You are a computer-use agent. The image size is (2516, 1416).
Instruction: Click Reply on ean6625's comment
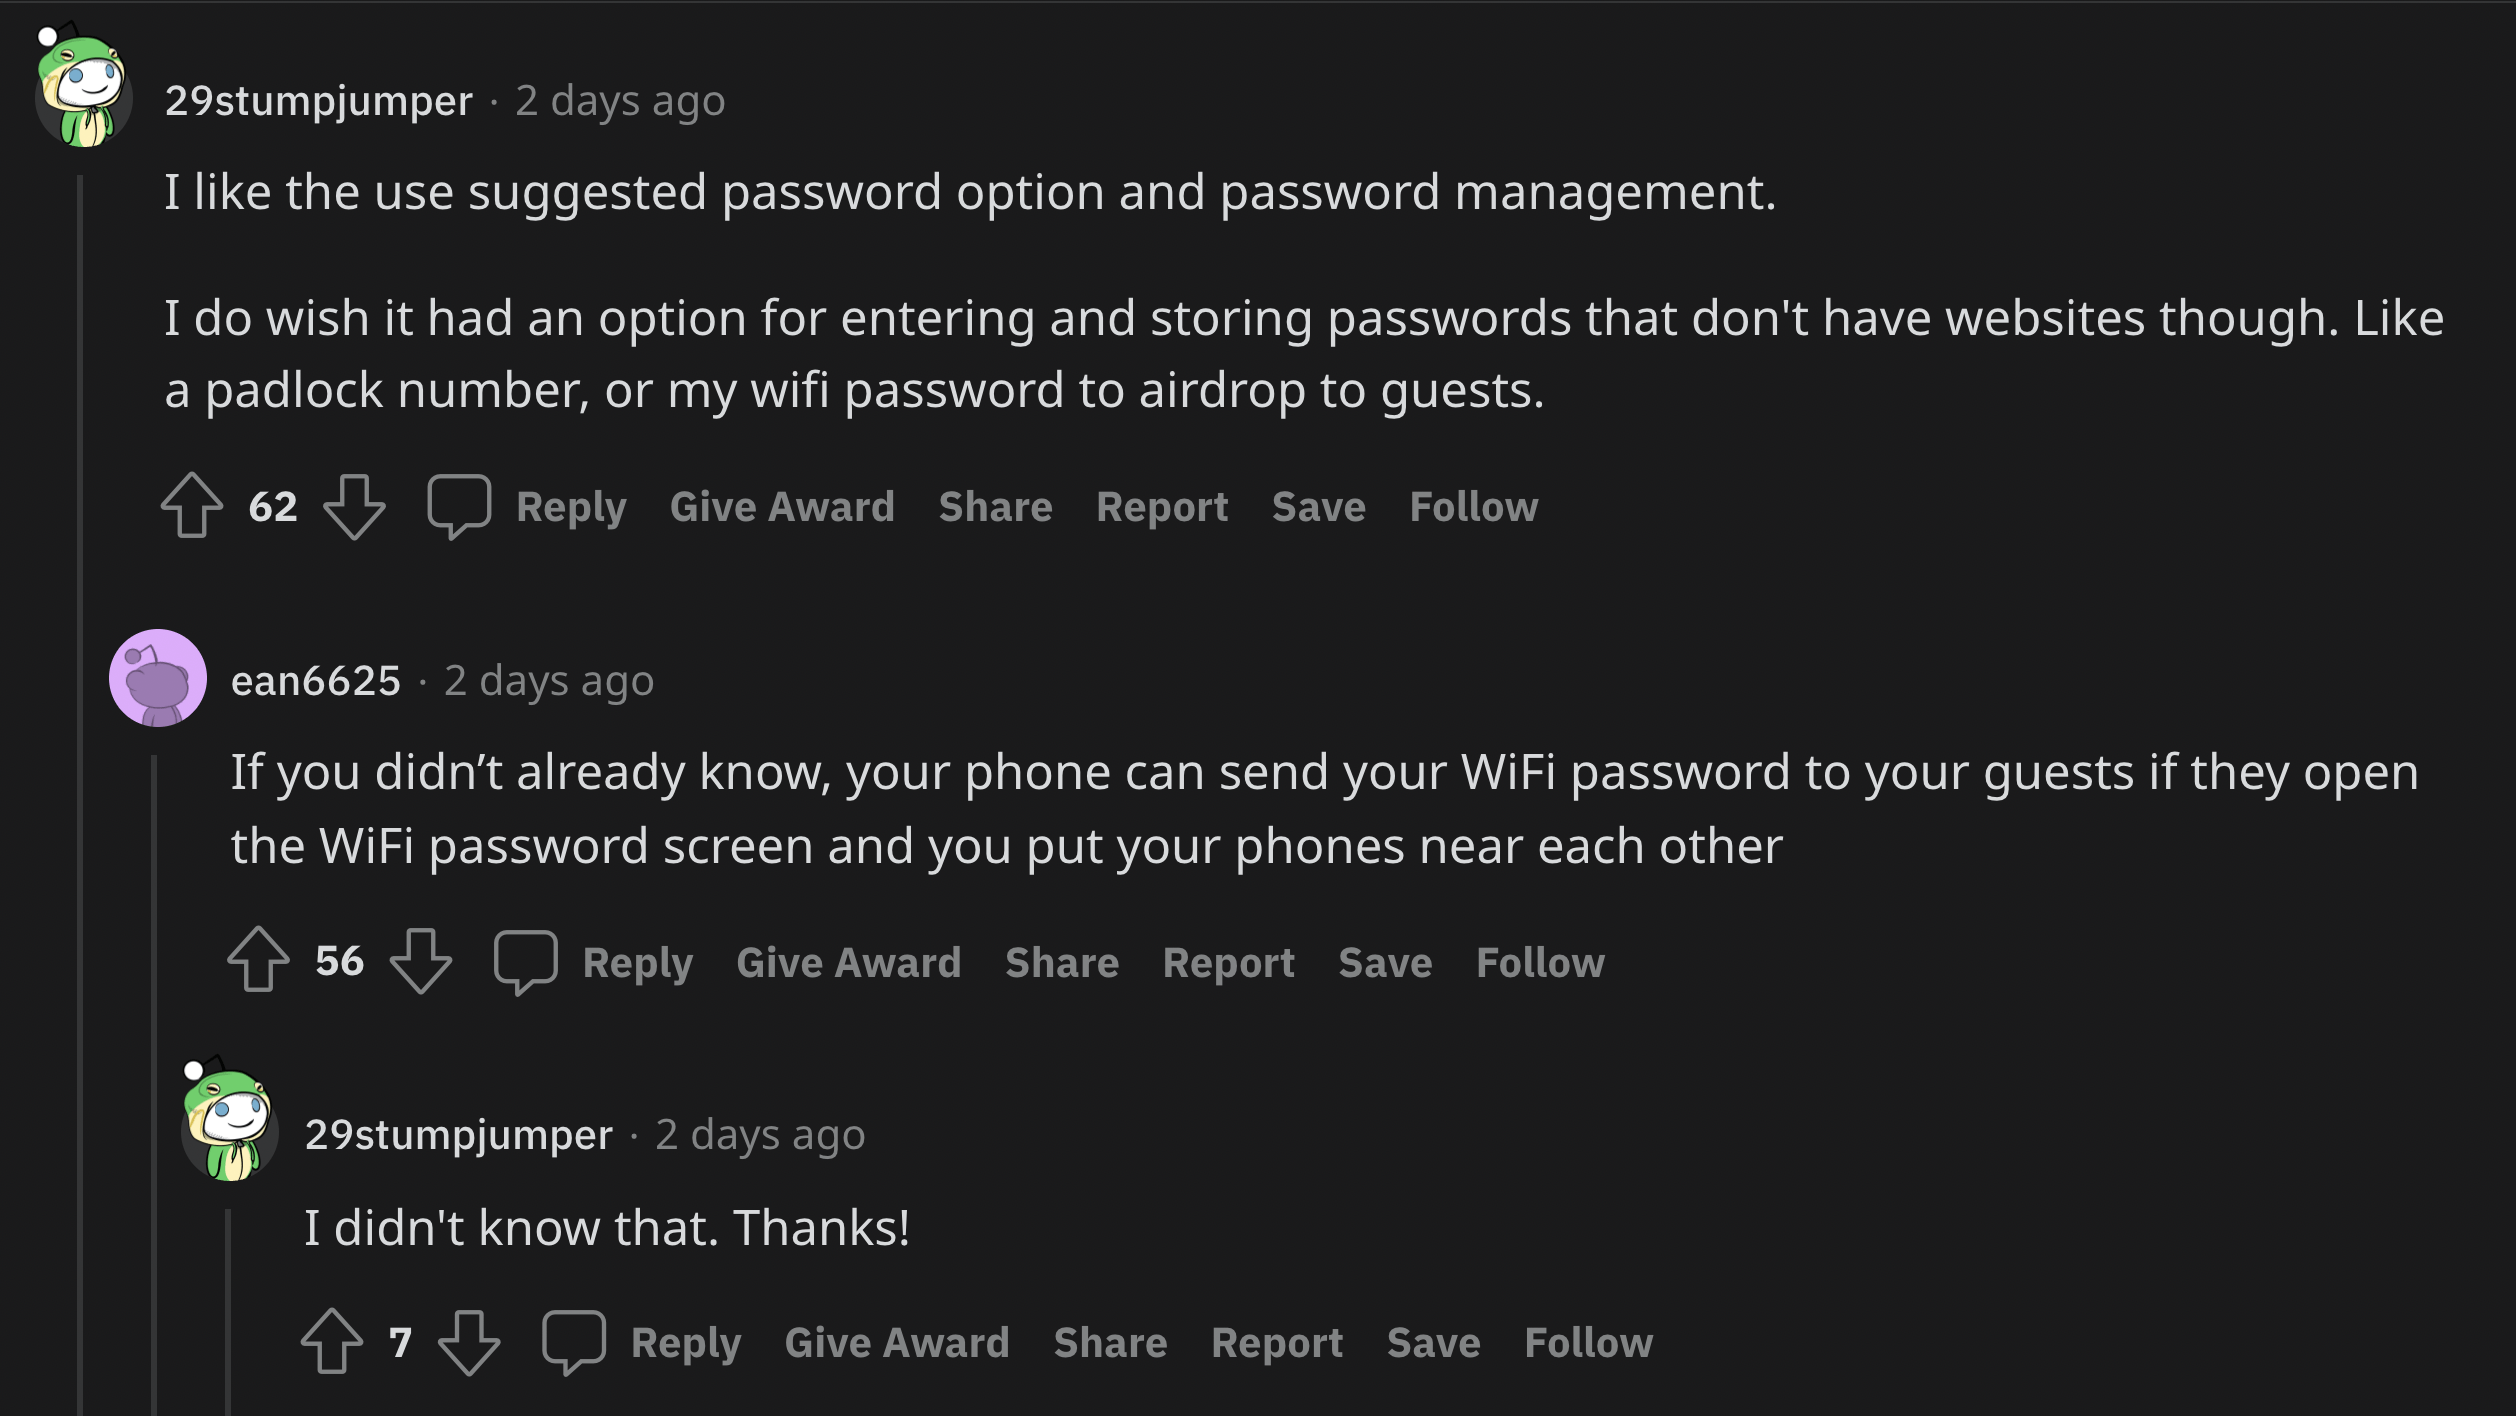click(638, 961)
